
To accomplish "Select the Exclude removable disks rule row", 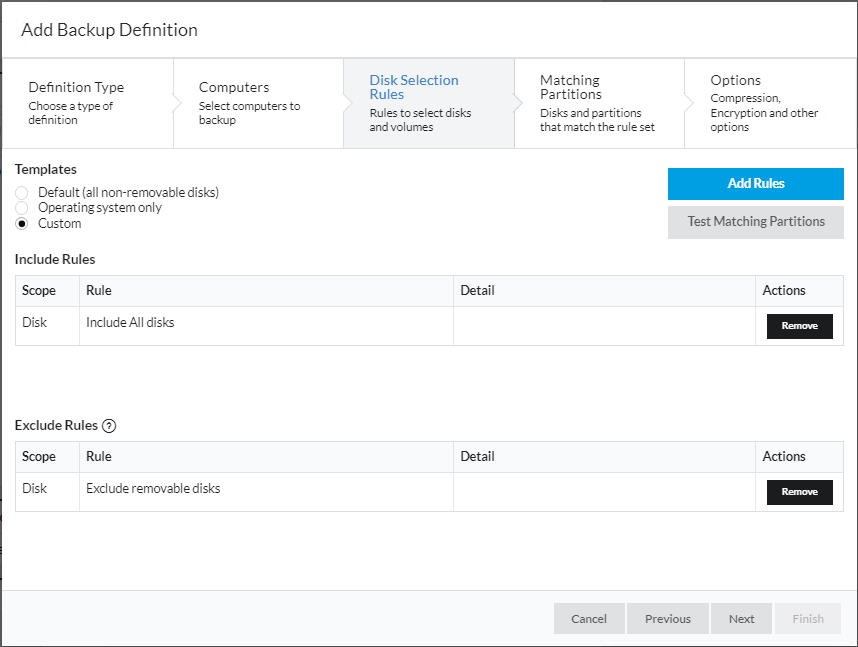I will [x=265, y=489].
